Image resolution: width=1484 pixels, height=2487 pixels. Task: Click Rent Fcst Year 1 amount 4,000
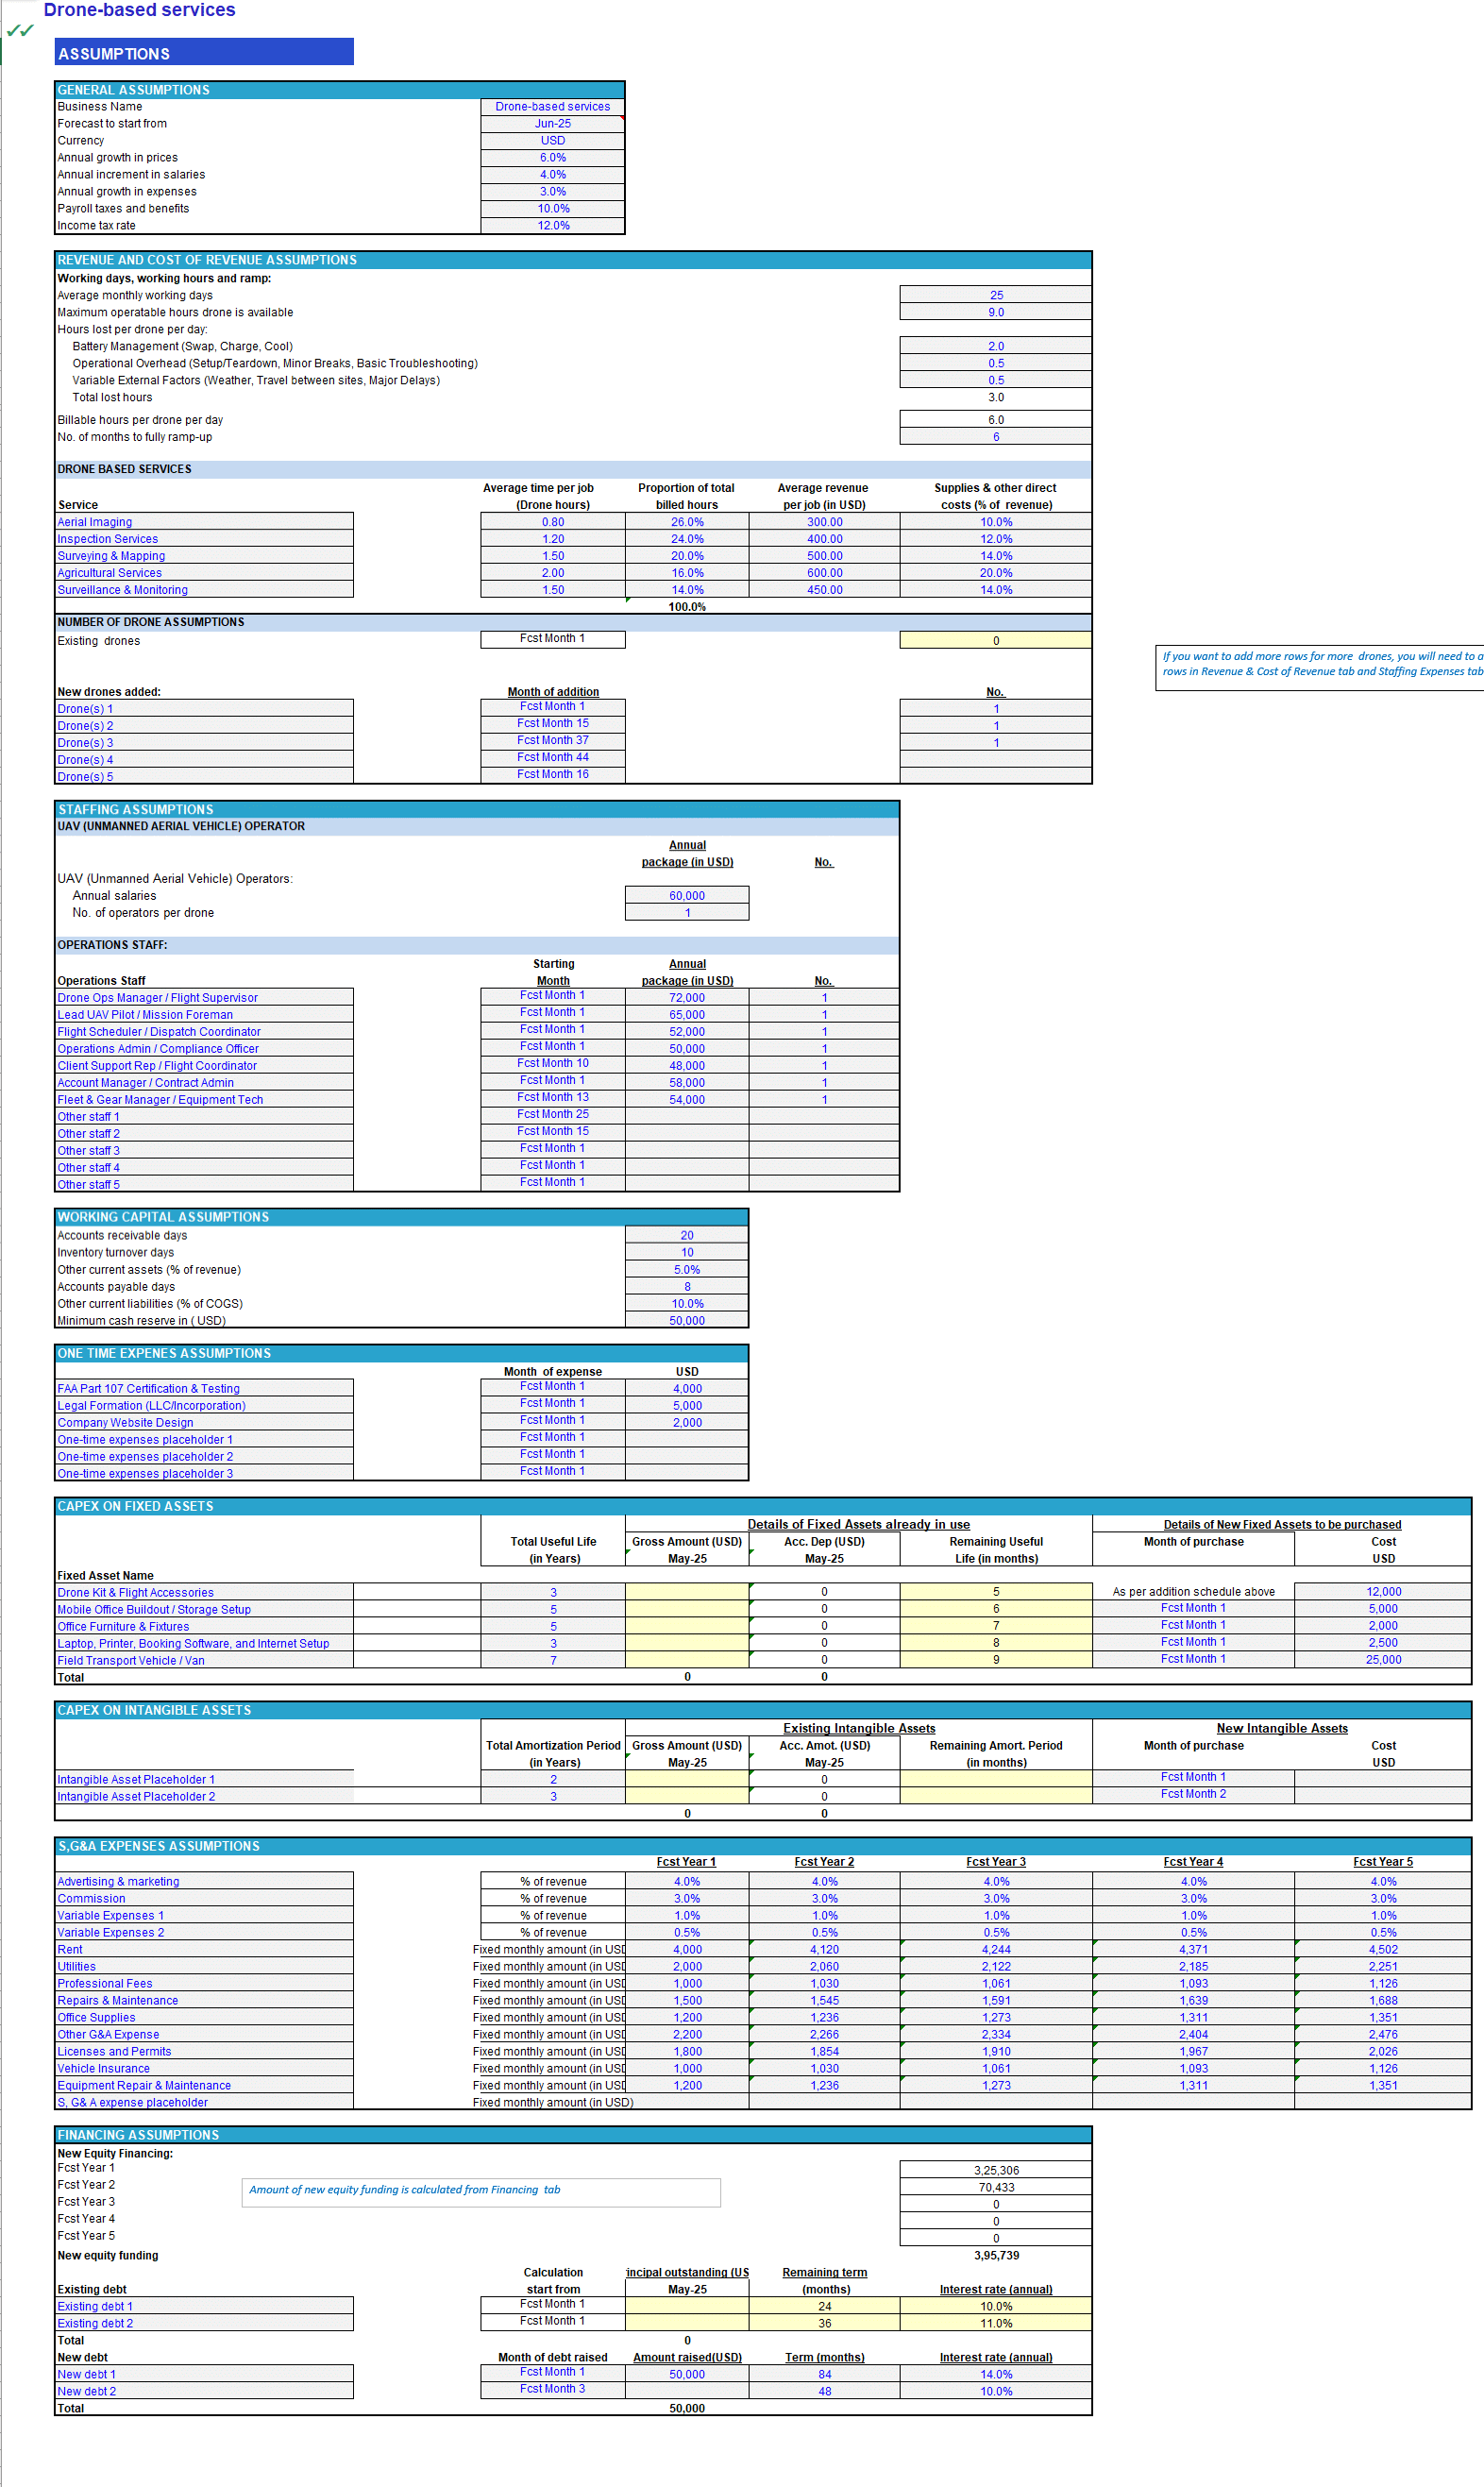687,1950
